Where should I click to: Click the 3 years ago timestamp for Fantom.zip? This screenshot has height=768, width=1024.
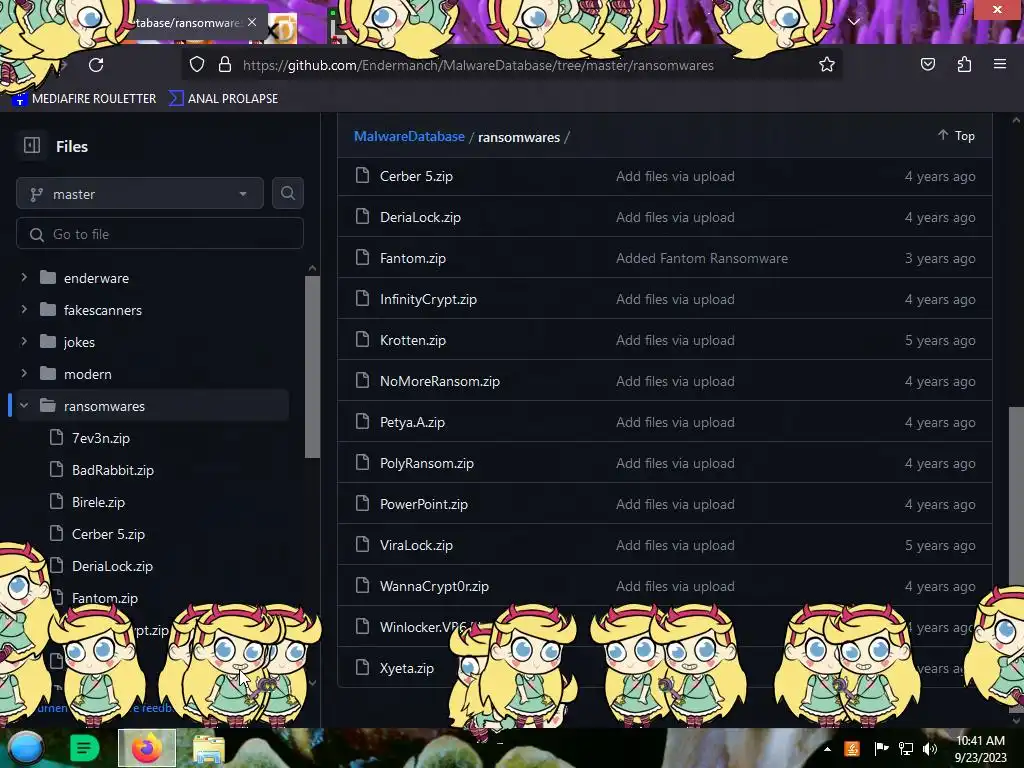(940, 258)
